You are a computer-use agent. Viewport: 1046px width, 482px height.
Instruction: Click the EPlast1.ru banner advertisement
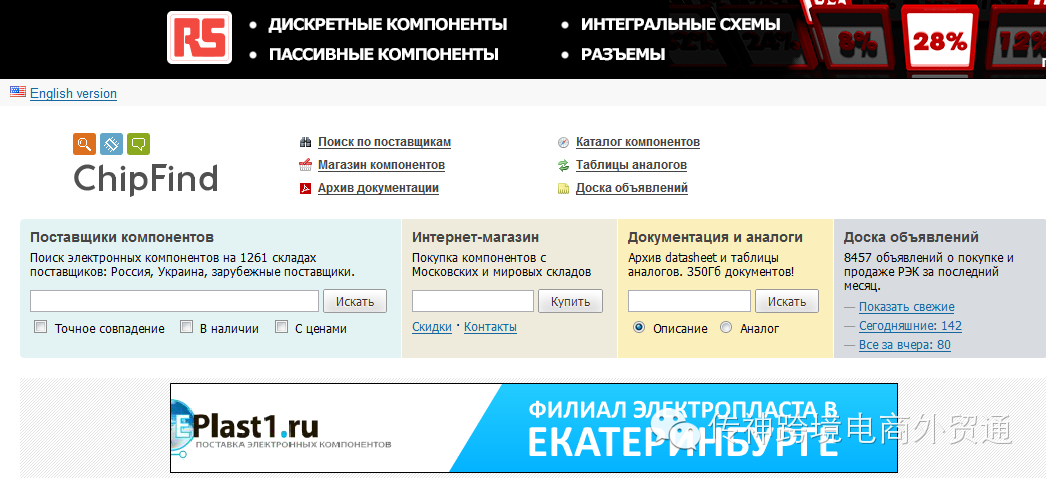(534, 427)
